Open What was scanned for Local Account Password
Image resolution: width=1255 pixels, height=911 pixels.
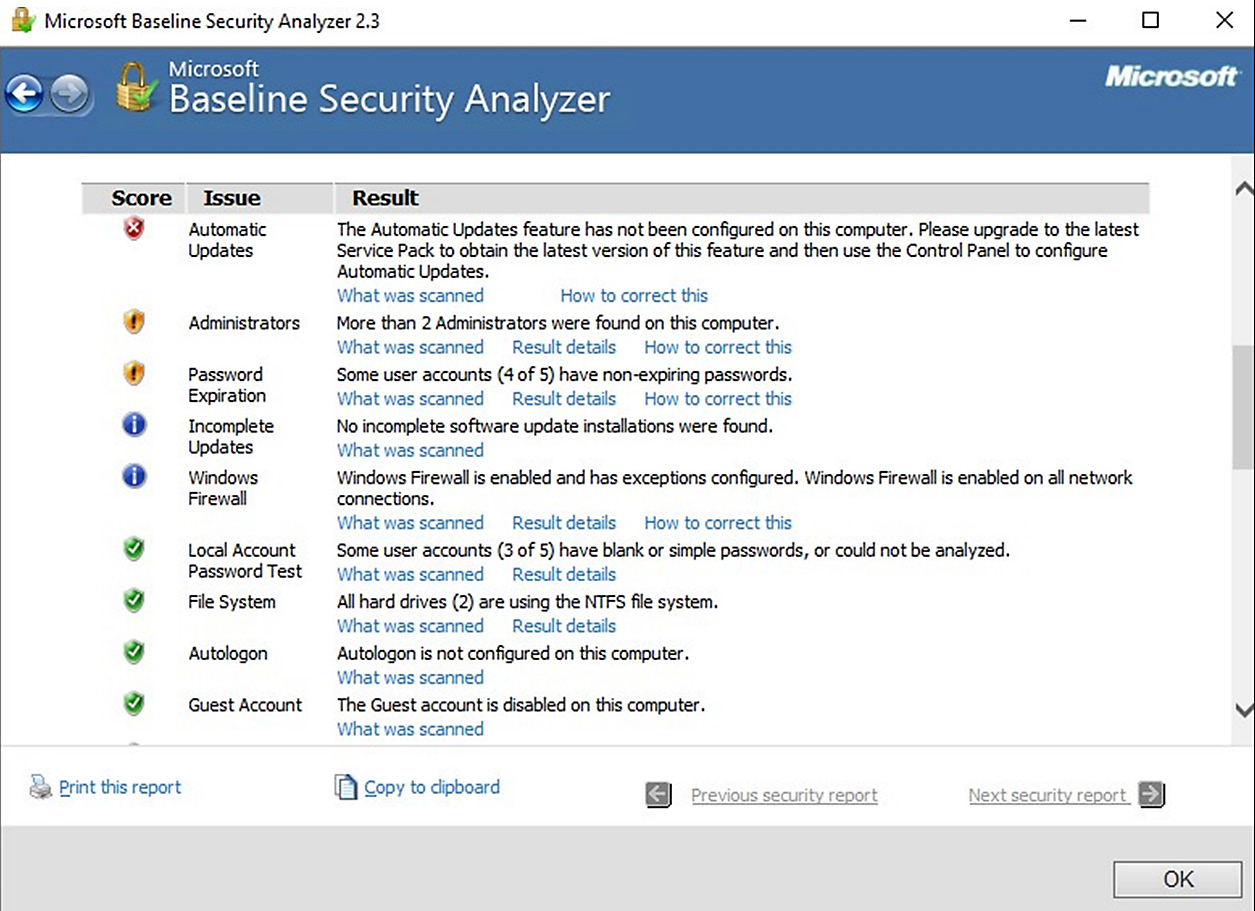coord(410,574)
